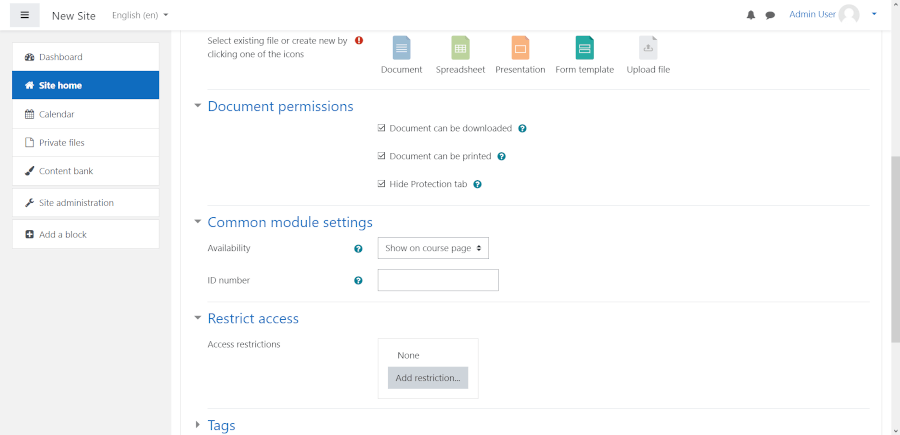The image size is (900, 435).
Task: Click the Spreadsheet creation icon
Action: coord(460,47)
